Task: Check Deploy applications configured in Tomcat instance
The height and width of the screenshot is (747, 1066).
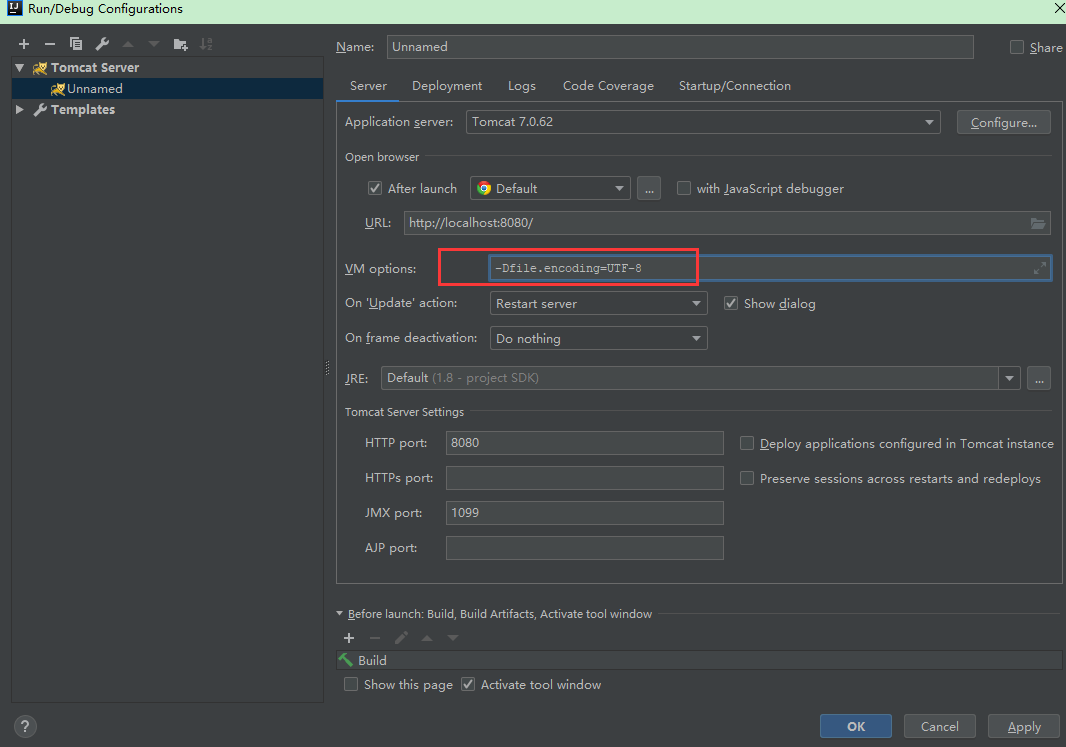Action: (x=746, y=443)
